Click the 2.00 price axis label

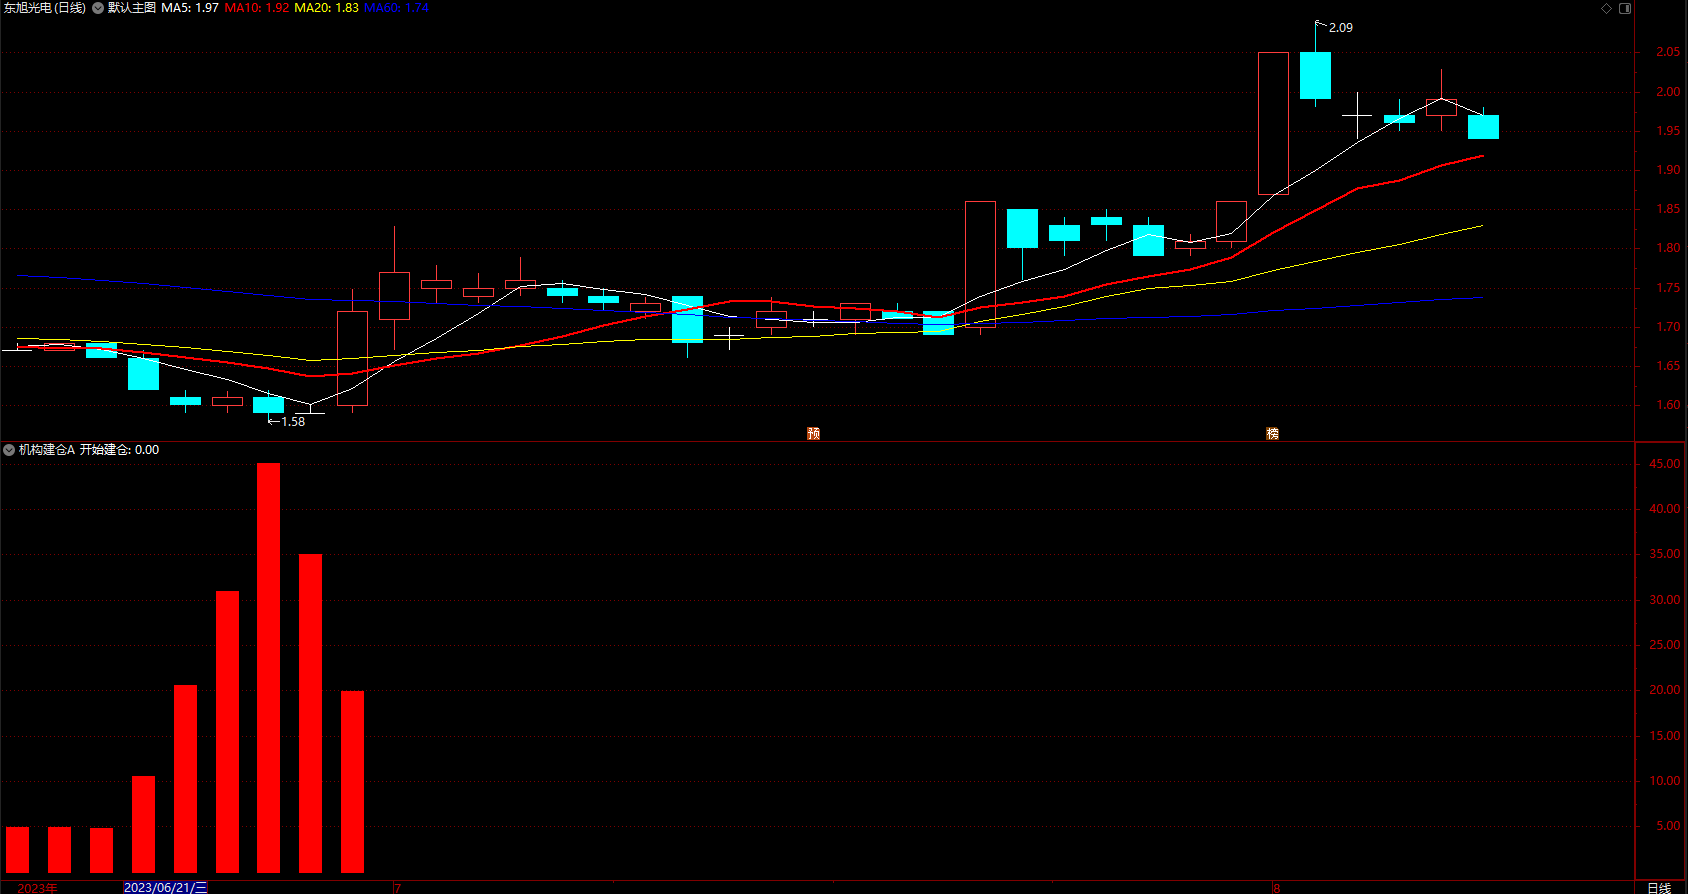click(1668, 92)
